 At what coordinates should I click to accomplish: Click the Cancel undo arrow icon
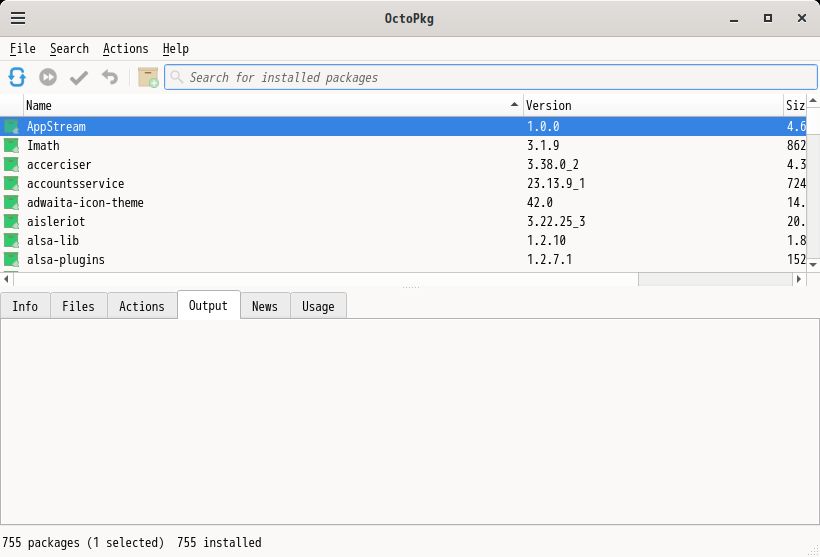[x=110, y=77]
